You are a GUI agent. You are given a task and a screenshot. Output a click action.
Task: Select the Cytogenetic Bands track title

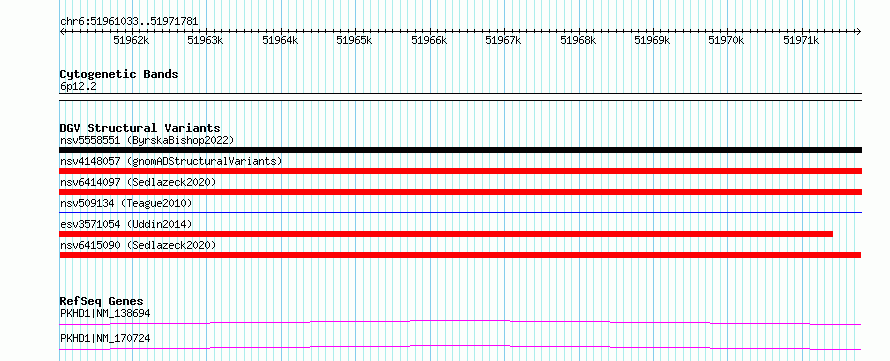[119, 74]
